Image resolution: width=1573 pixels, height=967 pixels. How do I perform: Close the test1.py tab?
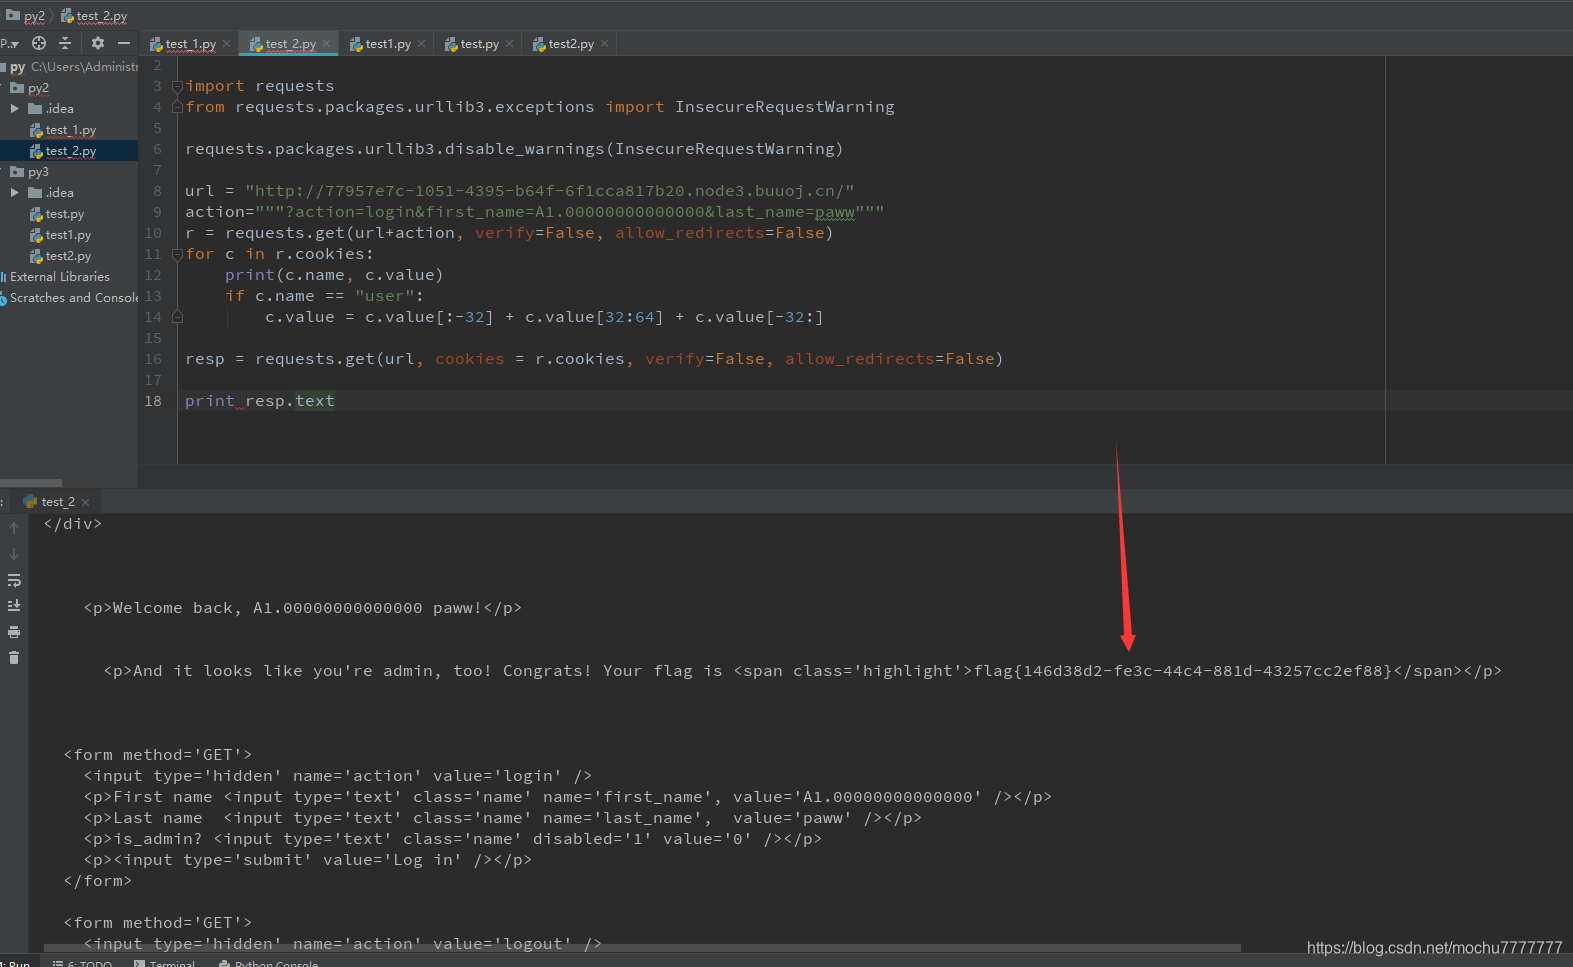(x=422, y=44)
